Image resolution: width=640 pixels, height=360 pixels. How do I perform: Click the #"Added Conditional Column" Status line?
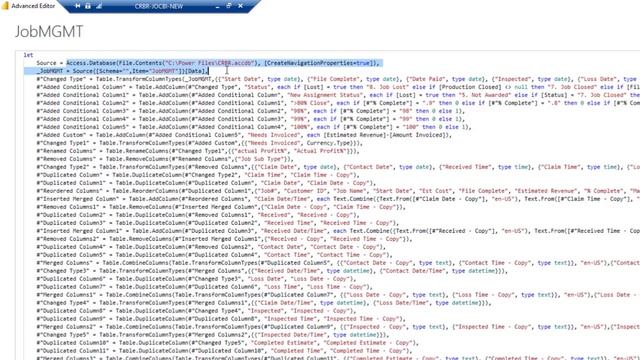pos(338,87)
